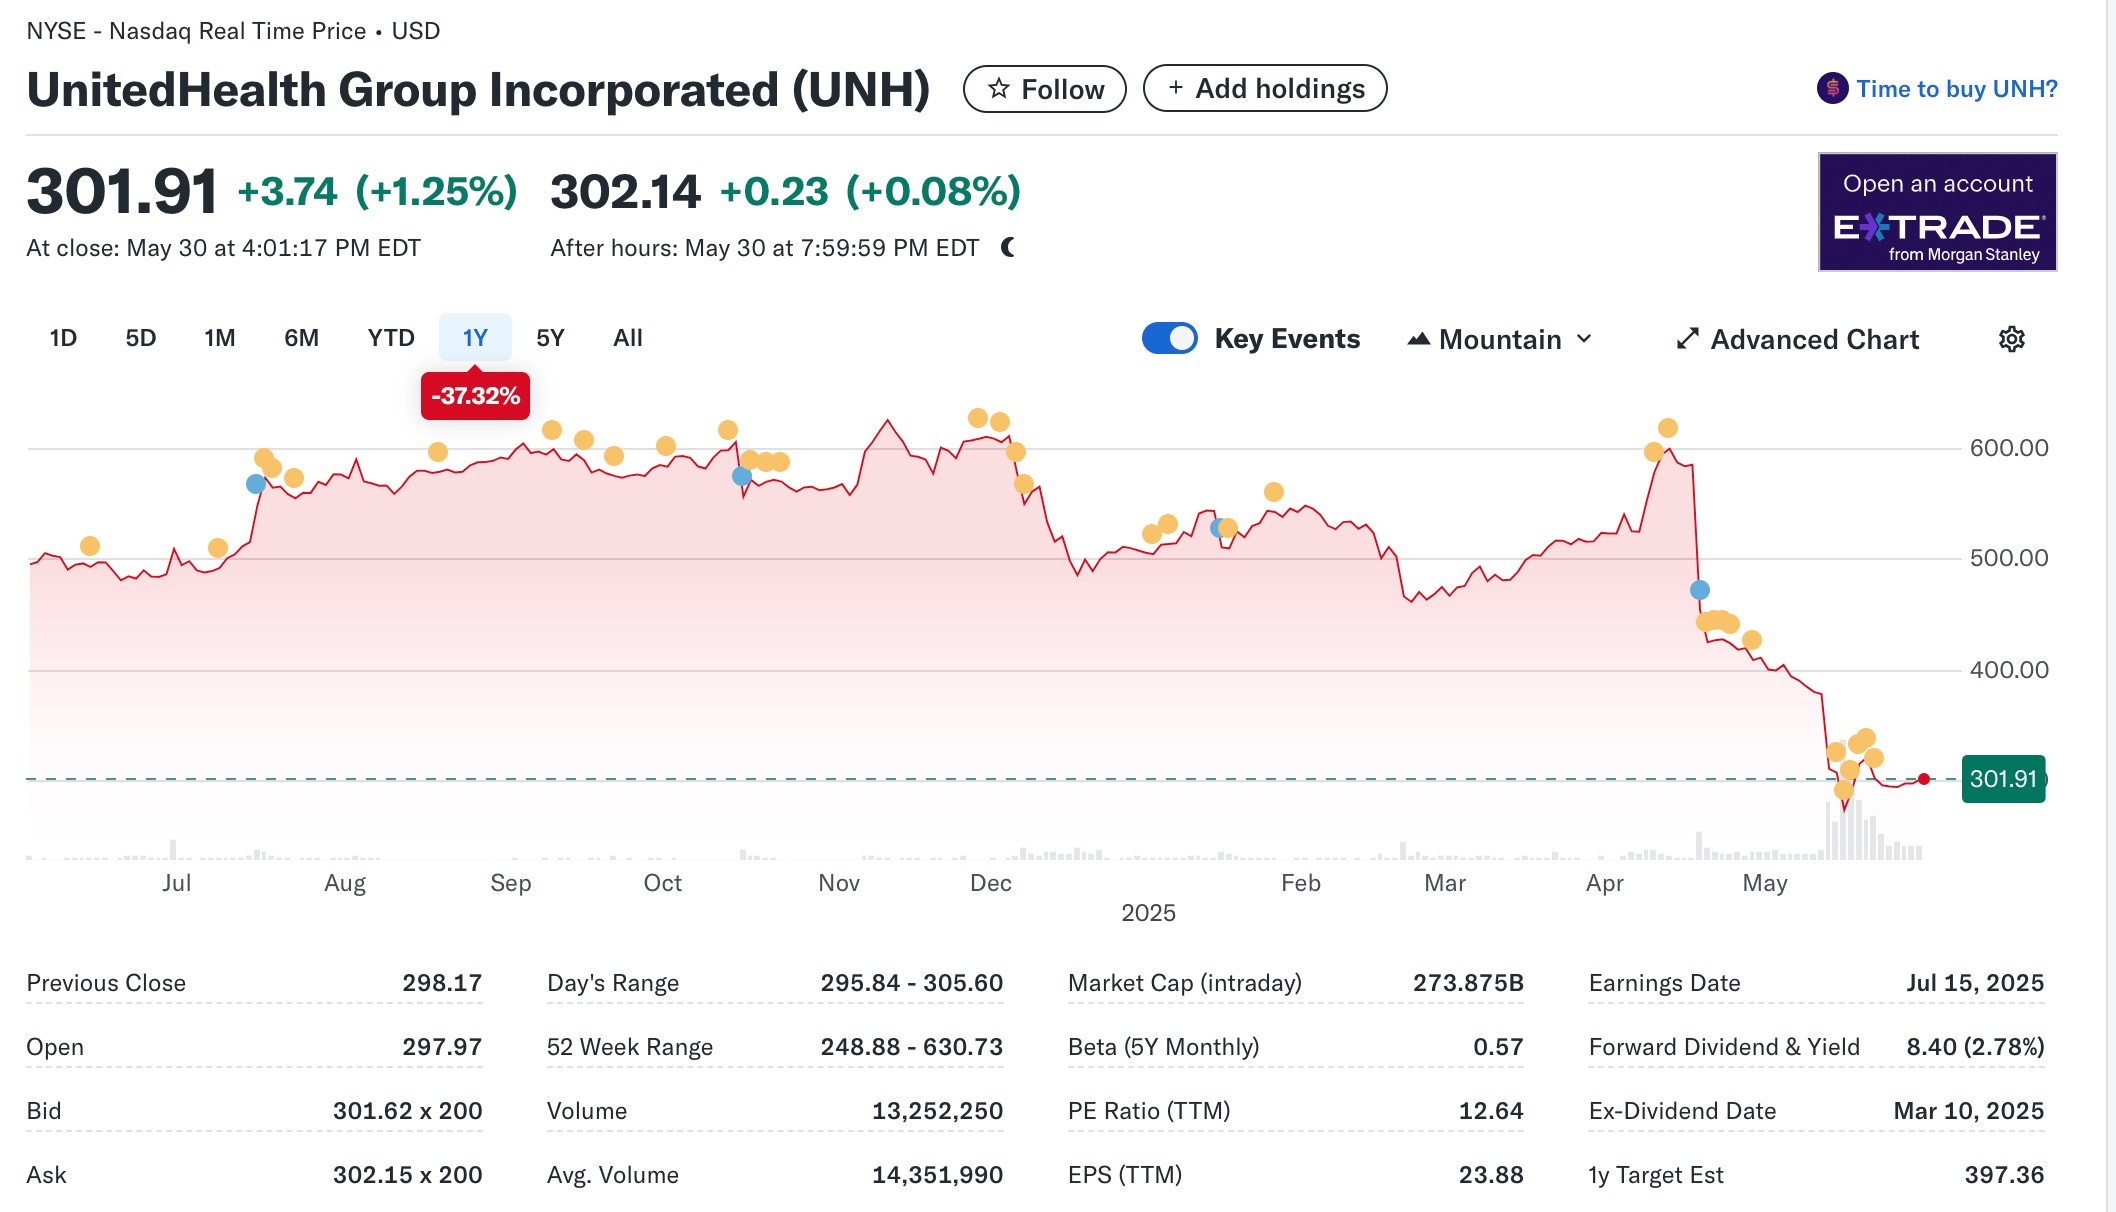Click the Beta (5Y Monthly) label
This screenshot has height=1212, width=2116.
coord(1164,1047)
